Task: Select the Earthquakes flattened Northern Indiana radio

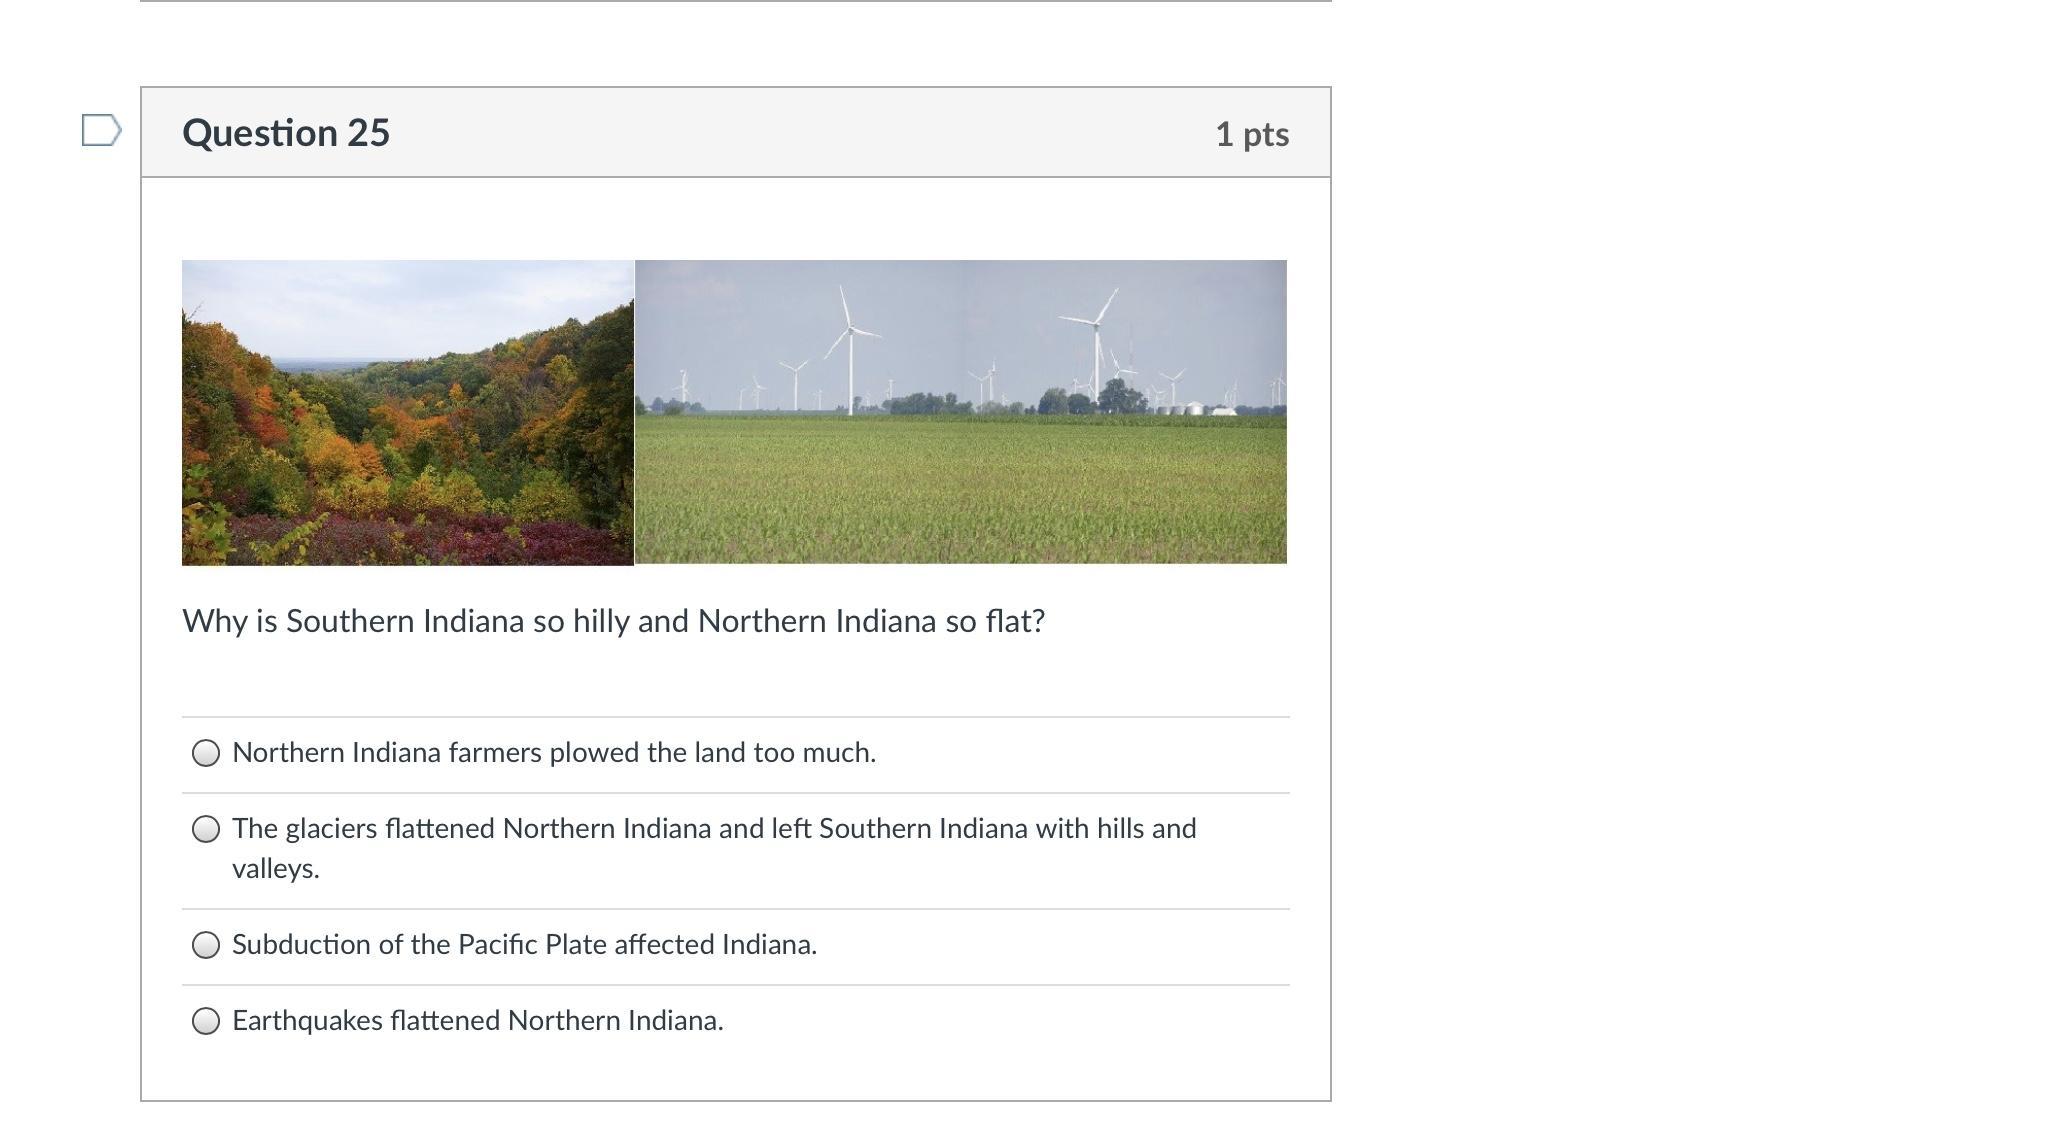Action: pos(206,1021)
